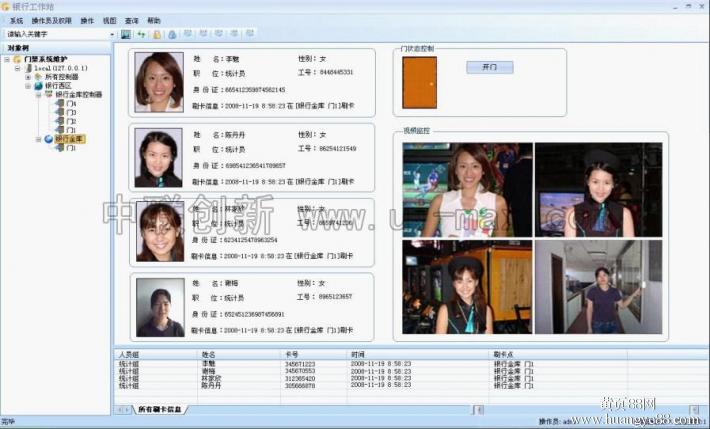Open the 系统 menu
The image size is (710, 429).
click(x=16, y=20)
